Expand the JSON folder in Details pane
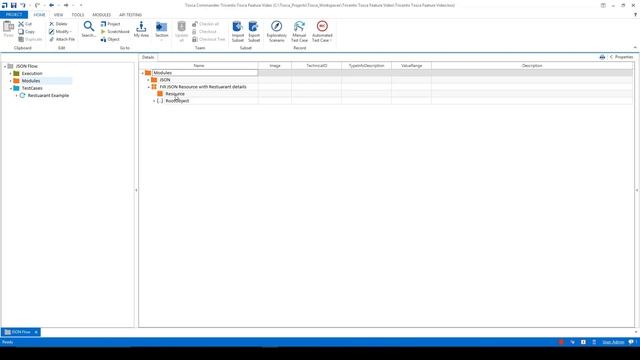The image size is (640, 360). click(149, 80)
